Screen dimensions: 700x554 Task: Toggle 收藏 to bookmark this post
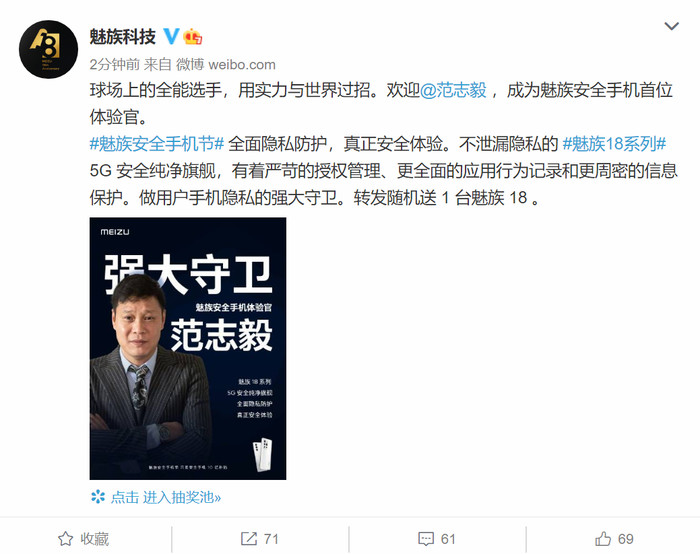(83, 539)
